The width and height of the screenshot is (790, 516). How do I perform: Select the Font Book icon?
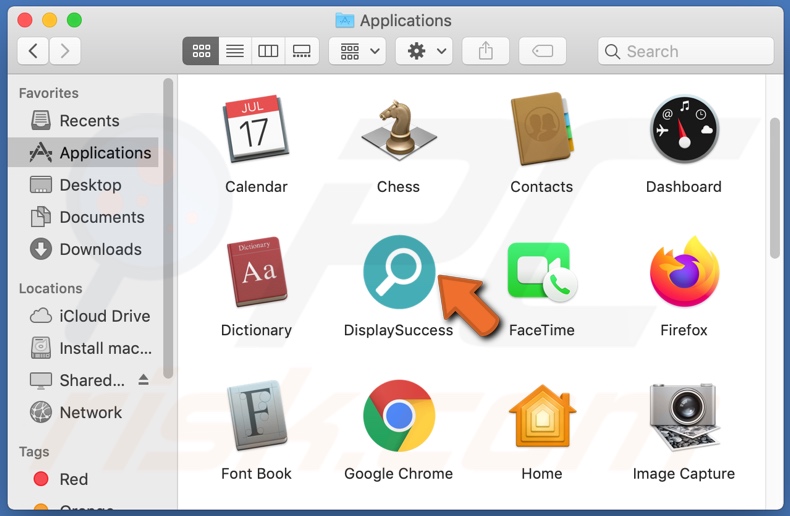tap(256, 416)
